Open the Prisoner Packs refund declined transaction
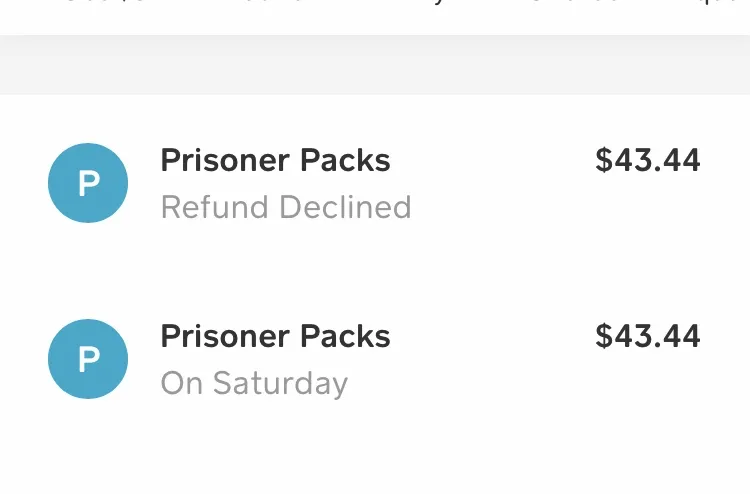 [375, 183]
